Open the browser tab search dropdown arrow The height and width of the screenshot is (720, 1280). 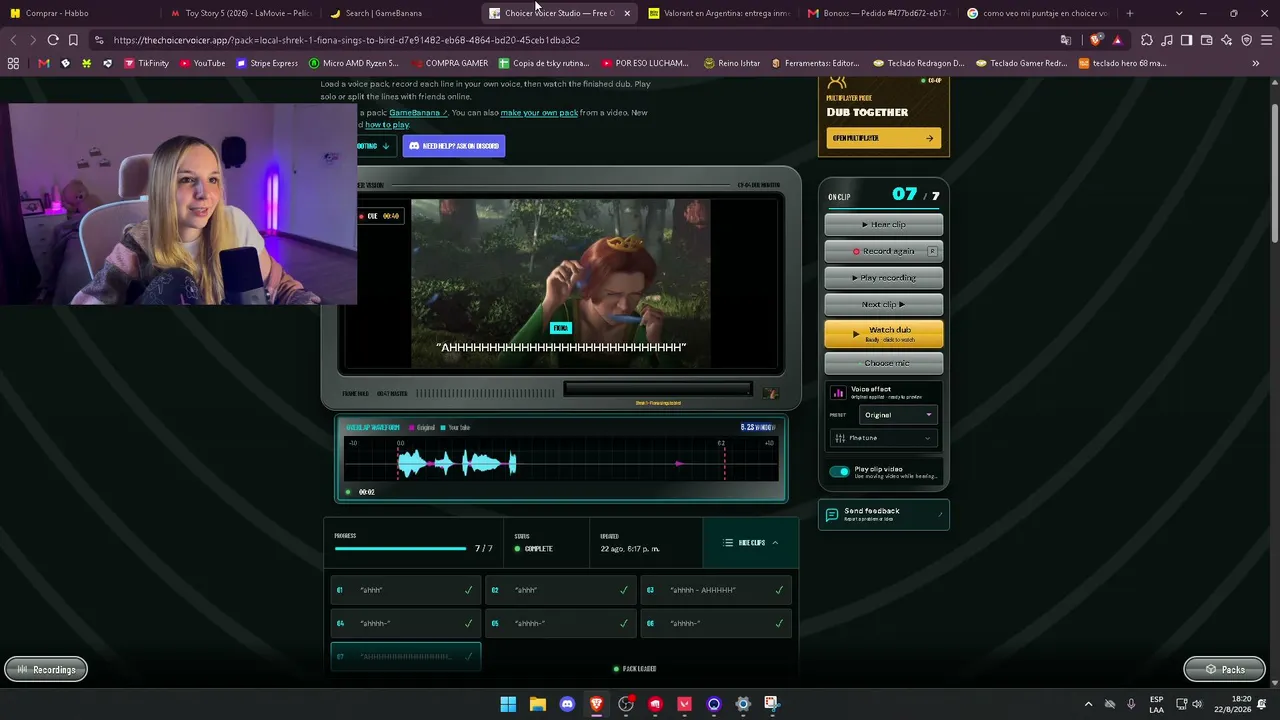(x=1179, y=13)
